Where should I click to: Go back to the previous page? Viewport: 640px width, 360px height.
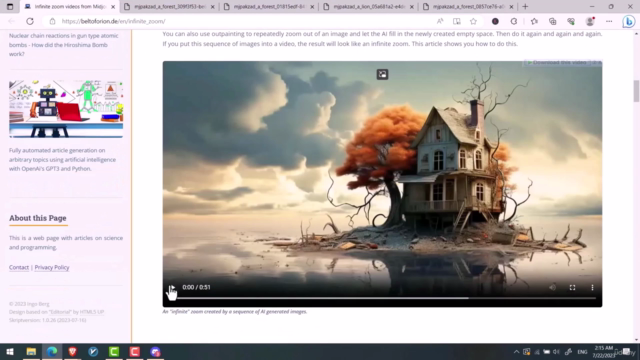11,21
